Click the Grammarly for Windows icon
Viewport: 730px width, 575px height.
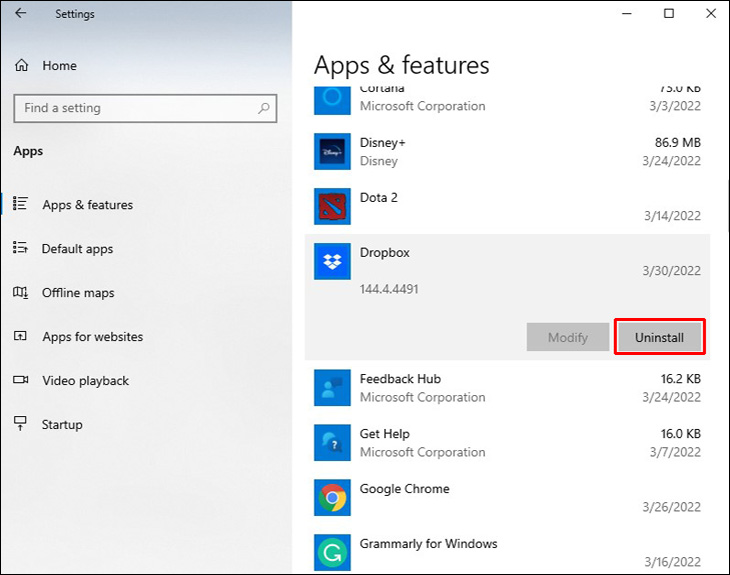pyautogui.click(x=332, y=552)
